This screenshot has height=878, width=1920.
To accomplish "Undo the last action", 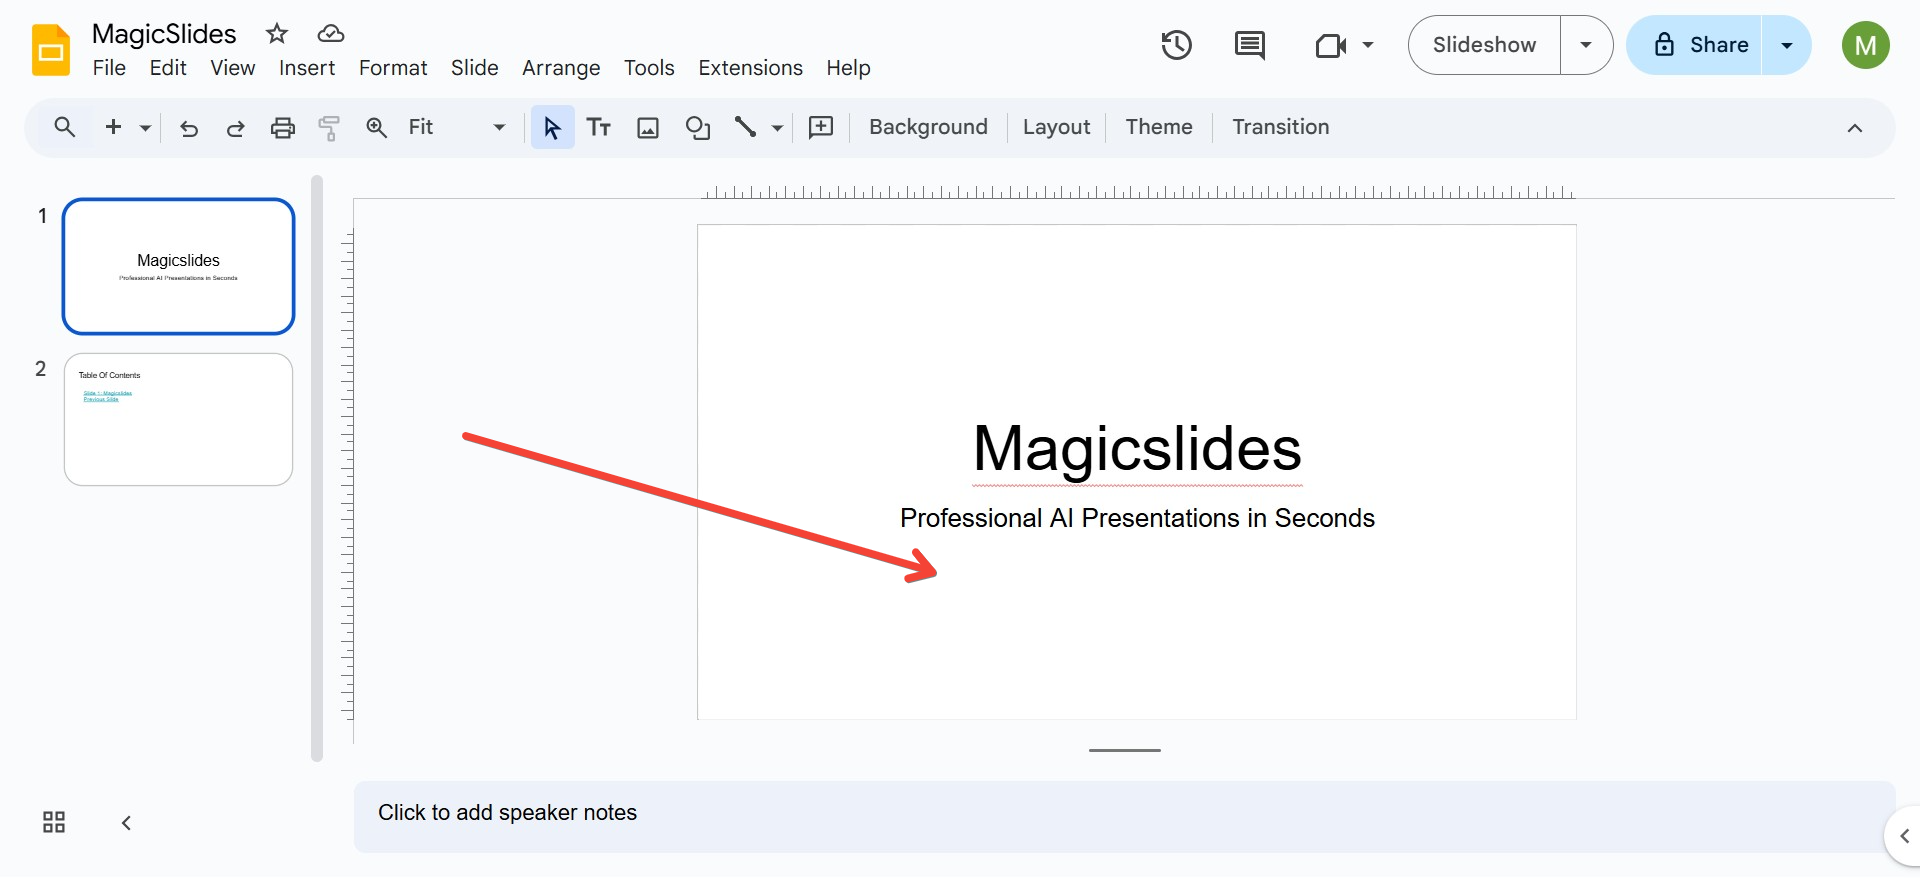I will tap(189, 127).
